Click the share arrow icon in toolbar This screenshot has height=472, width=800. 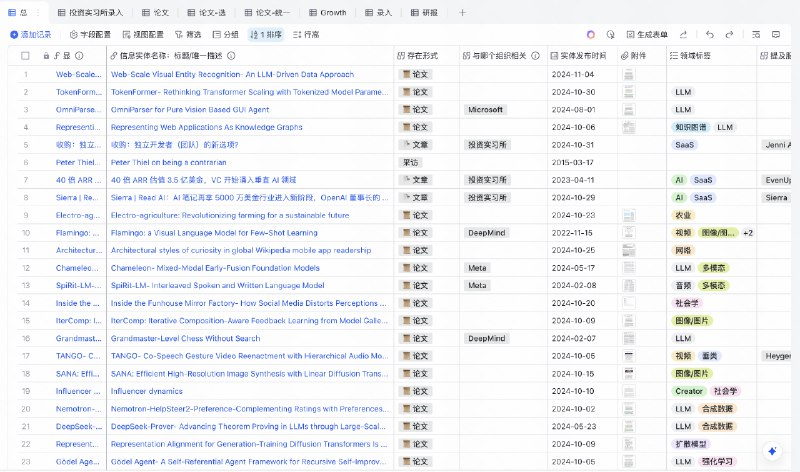[683, 35]
